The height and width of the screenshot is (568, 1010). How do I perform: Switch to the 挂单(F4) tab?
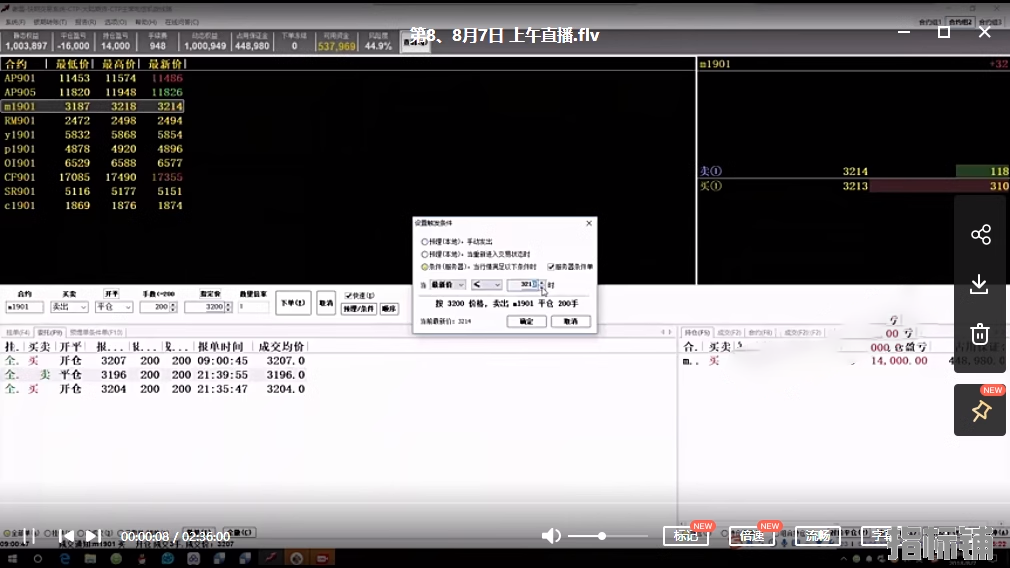coord(17,332)
